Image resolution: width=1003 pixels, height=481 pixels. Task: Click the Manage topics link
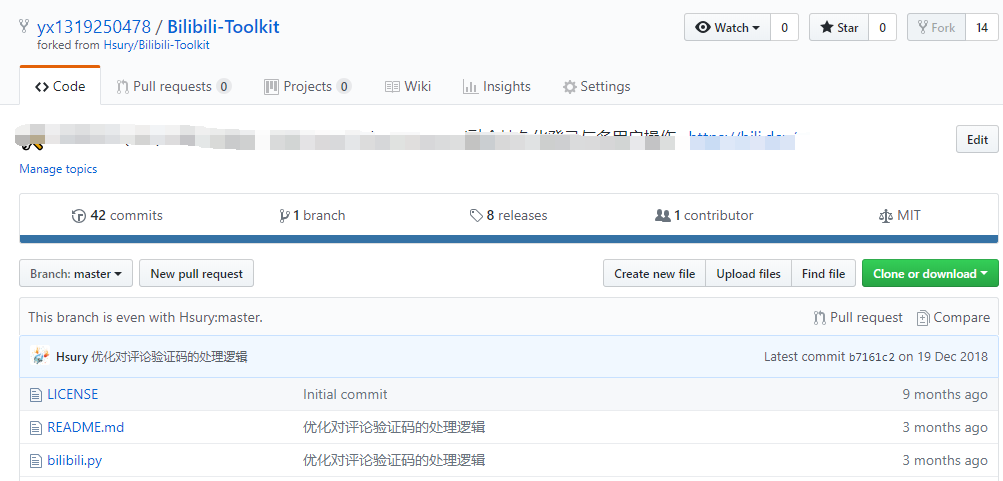coord(58,169)
